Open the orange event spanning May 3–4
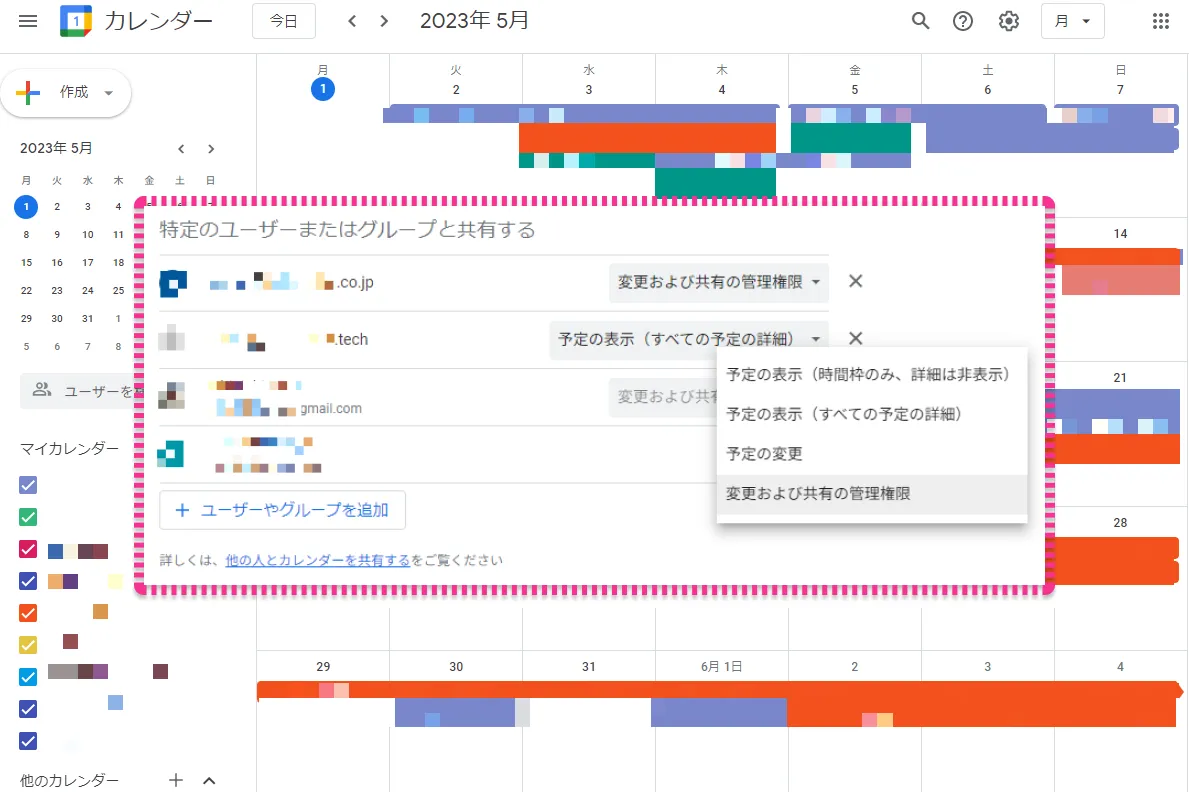This screenshot has height=792, width=1189. (648, 138)
